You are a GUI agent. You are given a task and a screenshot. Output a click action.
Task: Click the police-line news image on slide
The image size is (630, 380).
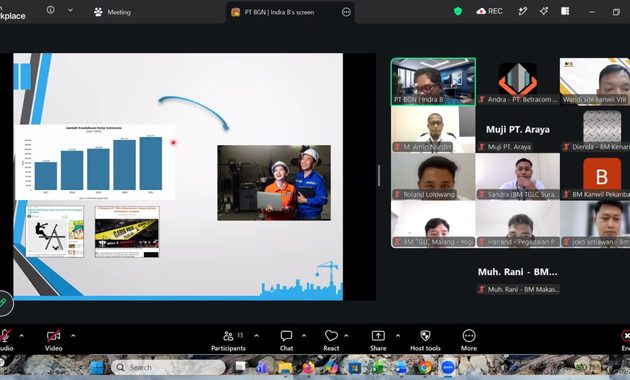[x=127, y=232]
